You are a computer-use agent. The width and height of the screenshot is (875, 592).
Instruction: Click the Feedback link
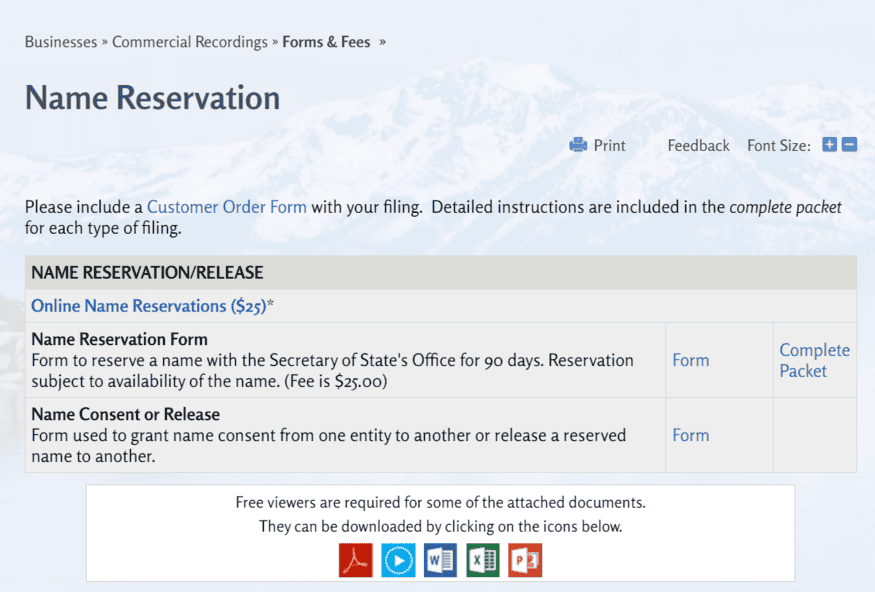(698, 146)
